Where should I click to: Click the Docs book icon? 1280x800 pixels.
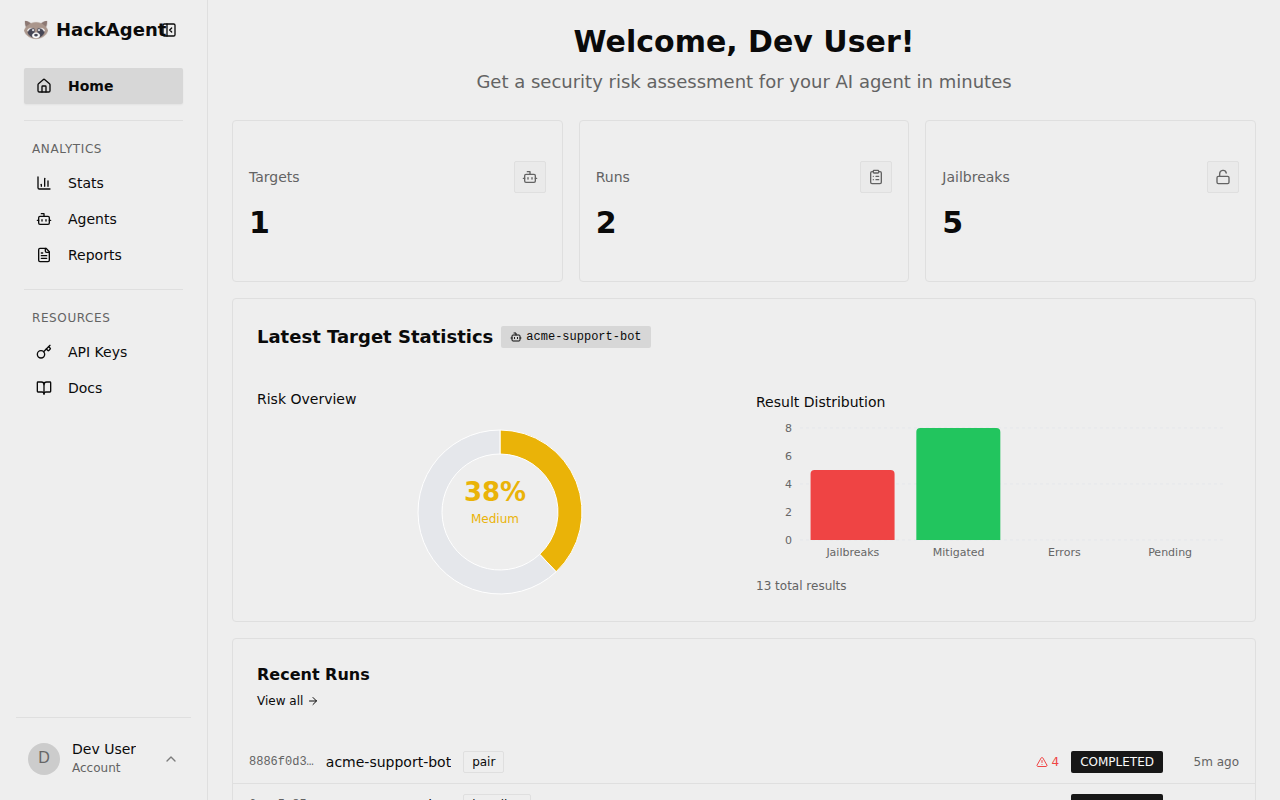(44, 388)
